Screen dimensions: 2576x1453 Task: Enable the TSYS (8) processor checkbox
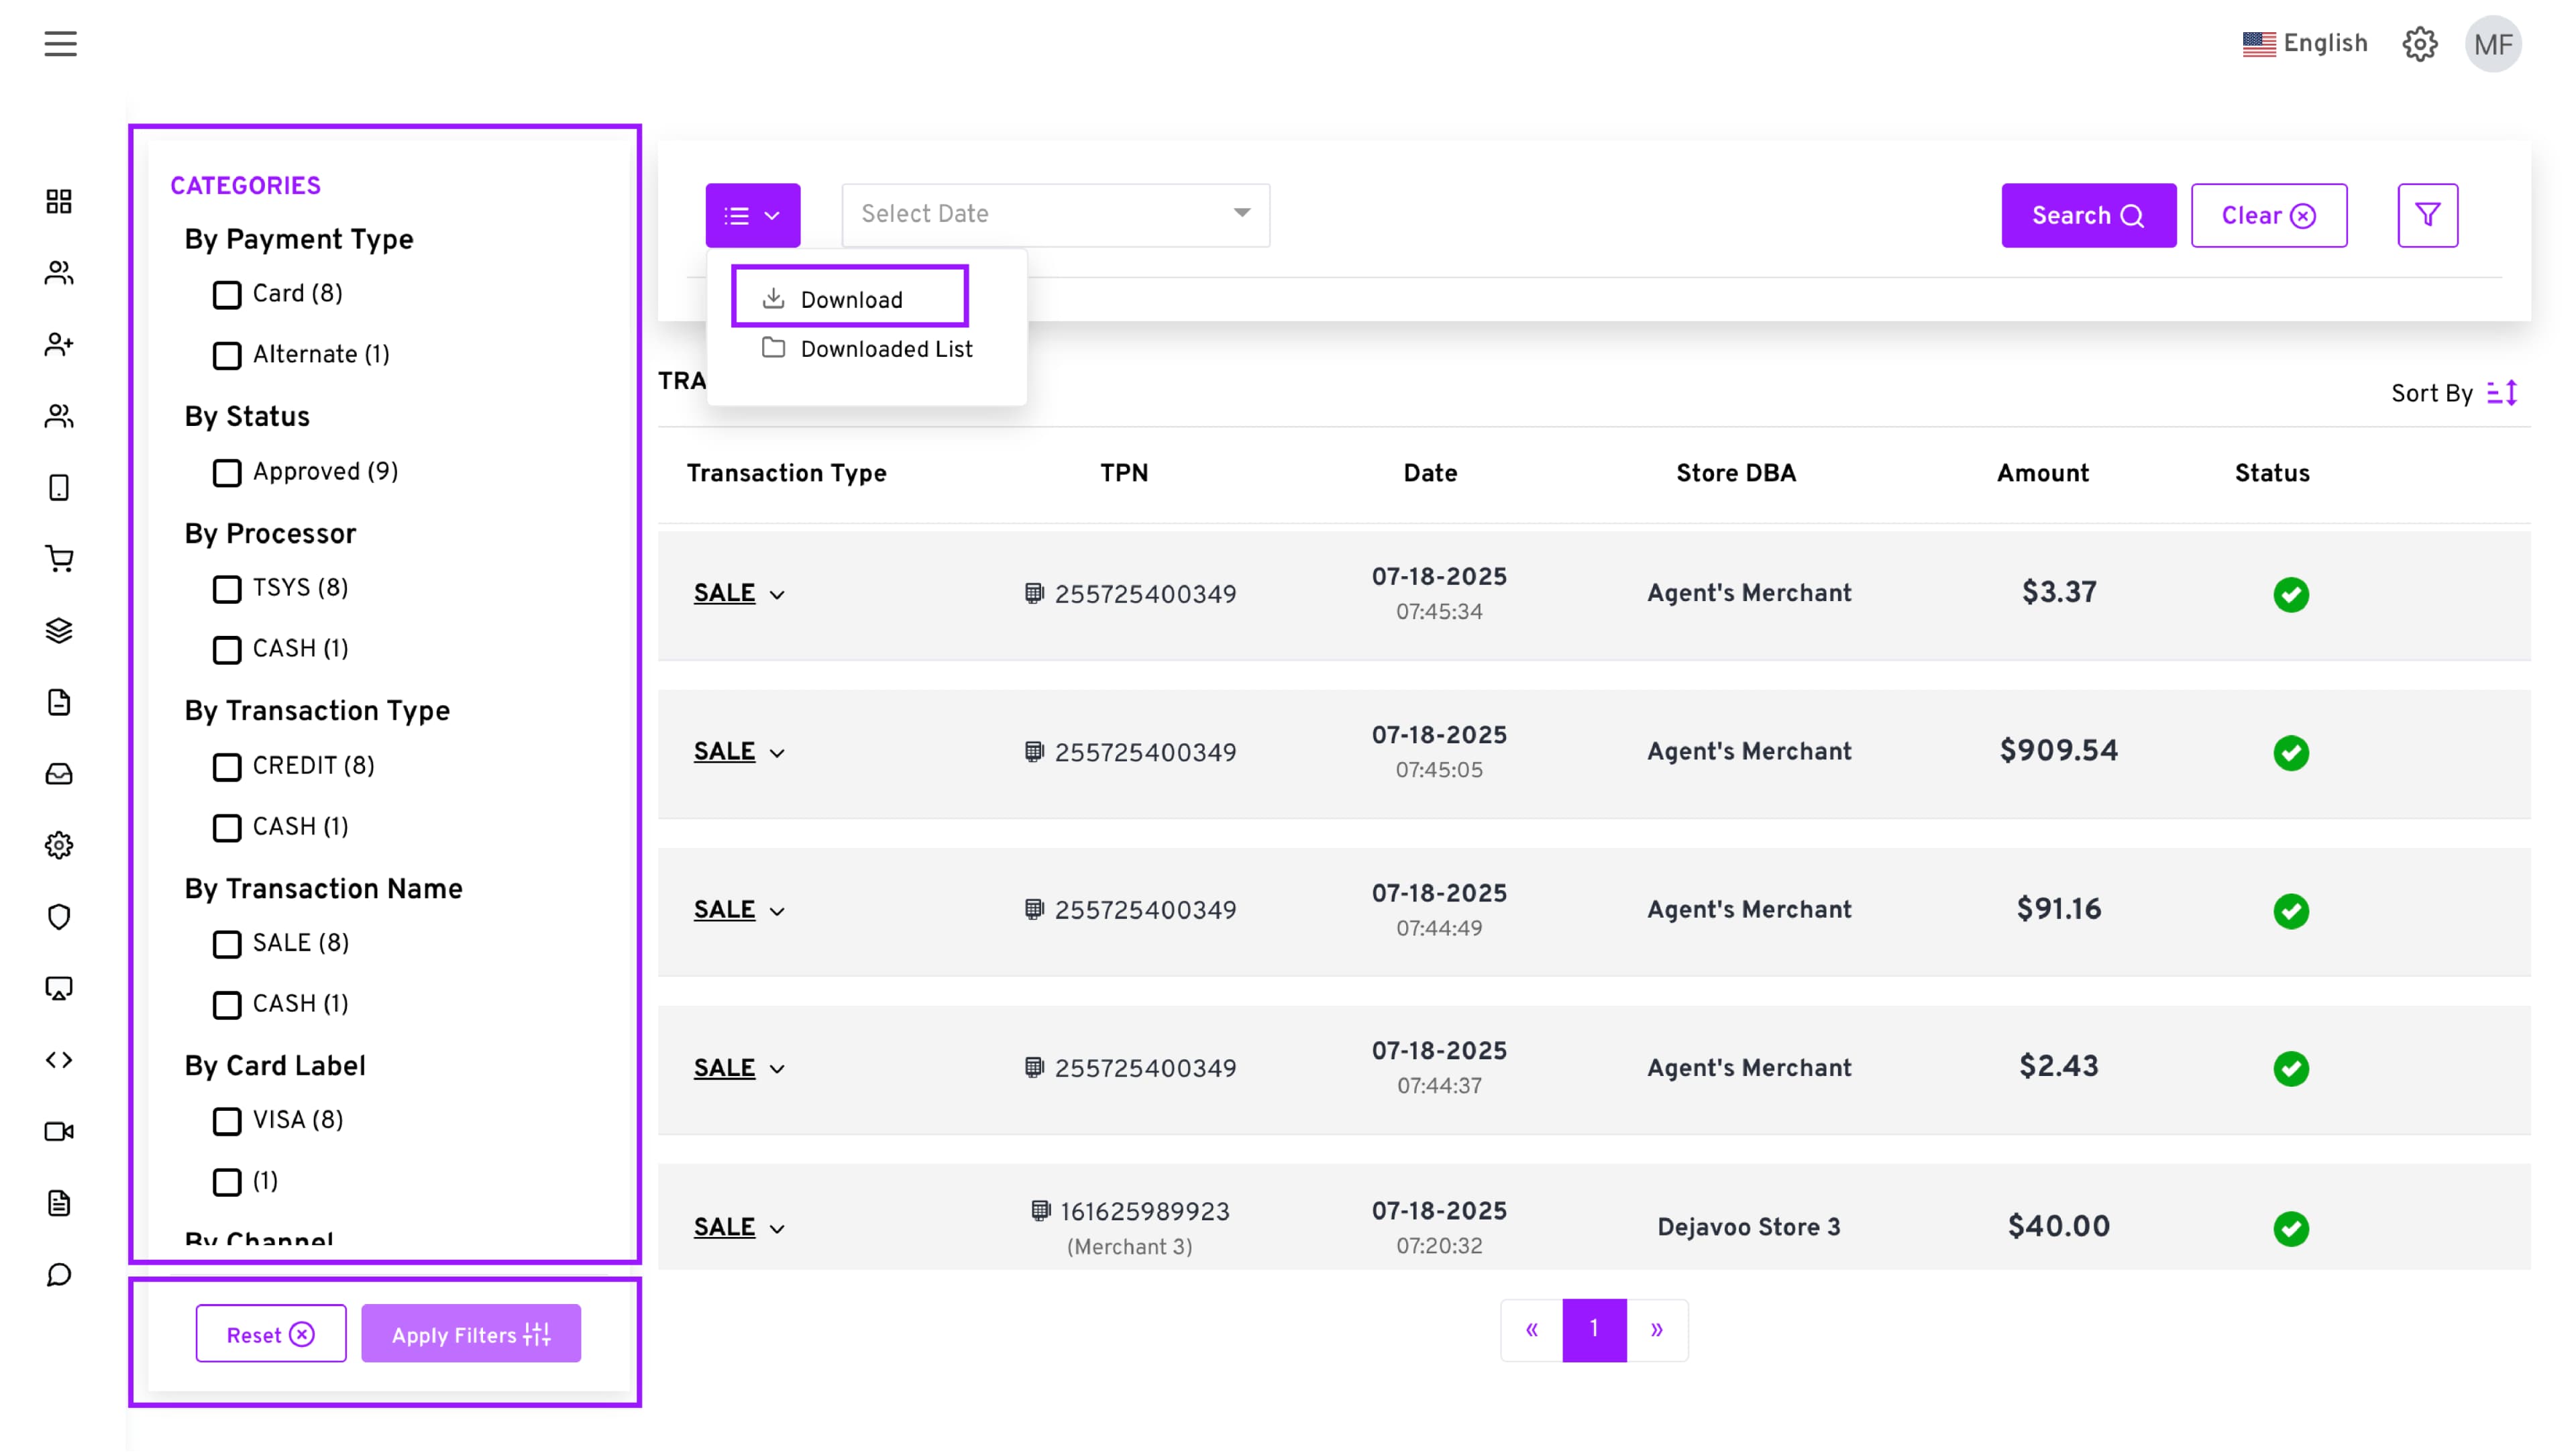(x=227, y=589)
